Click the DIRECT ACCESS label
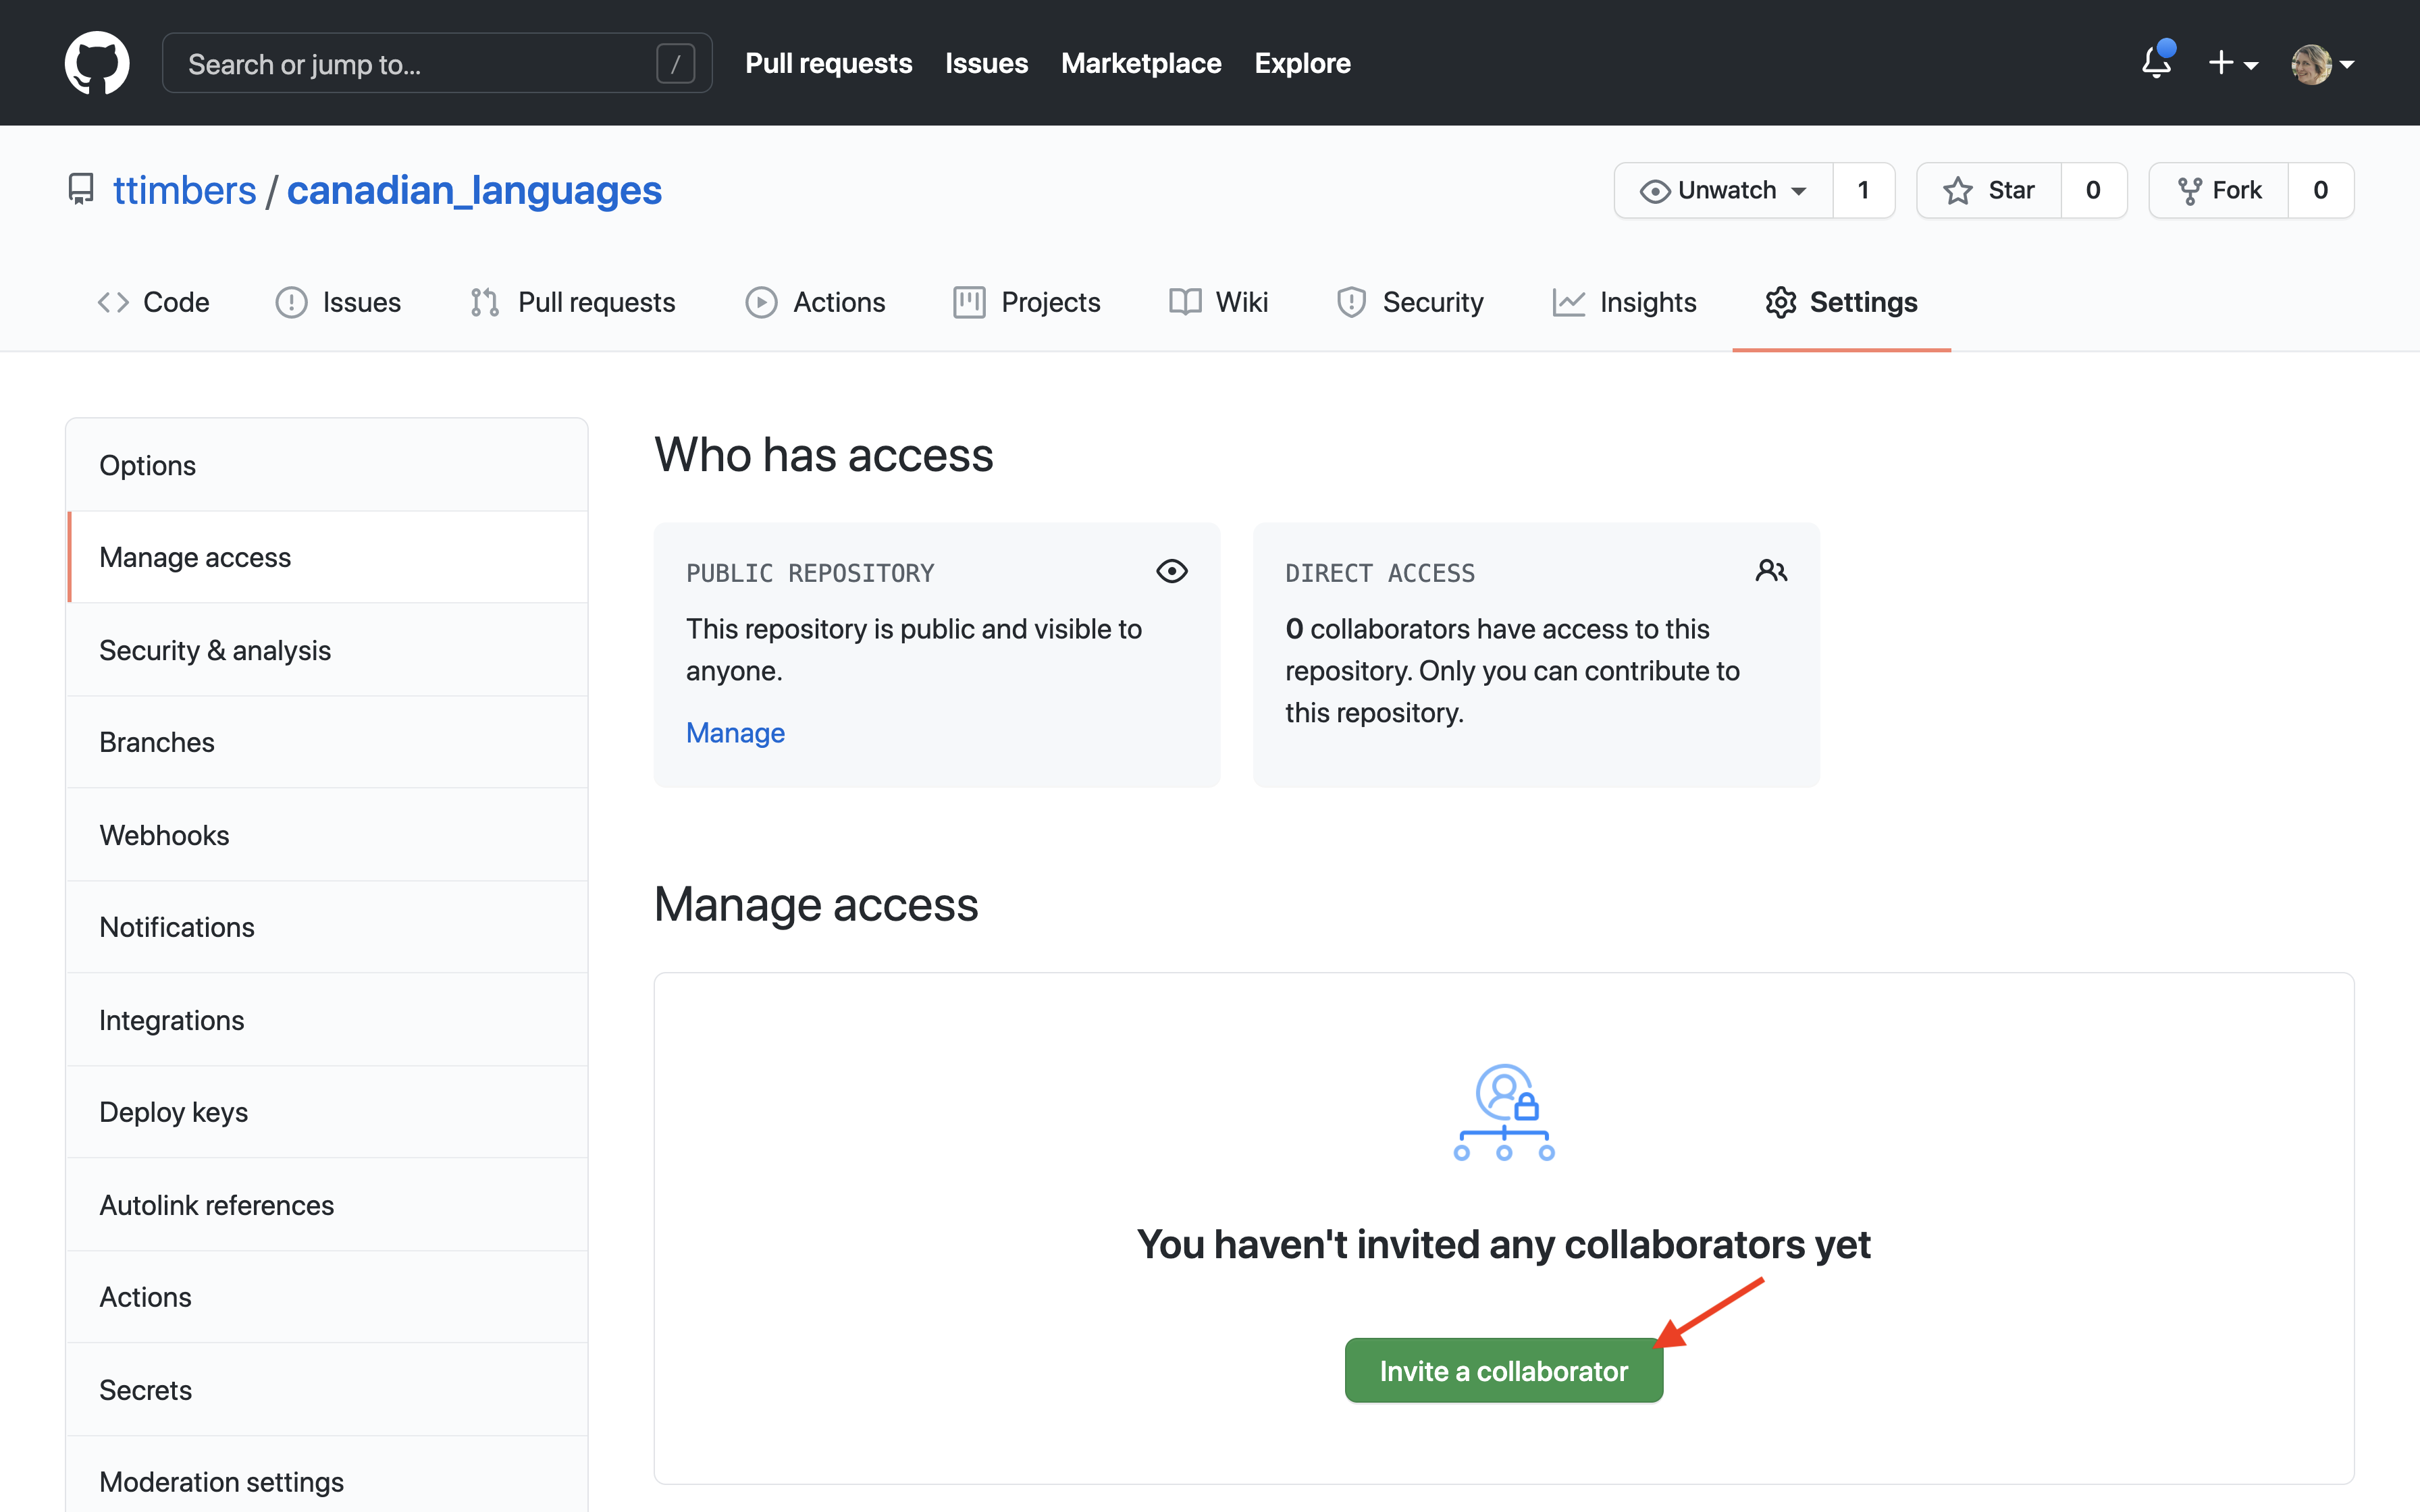Screen dimensions: 2420x1512 [x=1380, y=573]
